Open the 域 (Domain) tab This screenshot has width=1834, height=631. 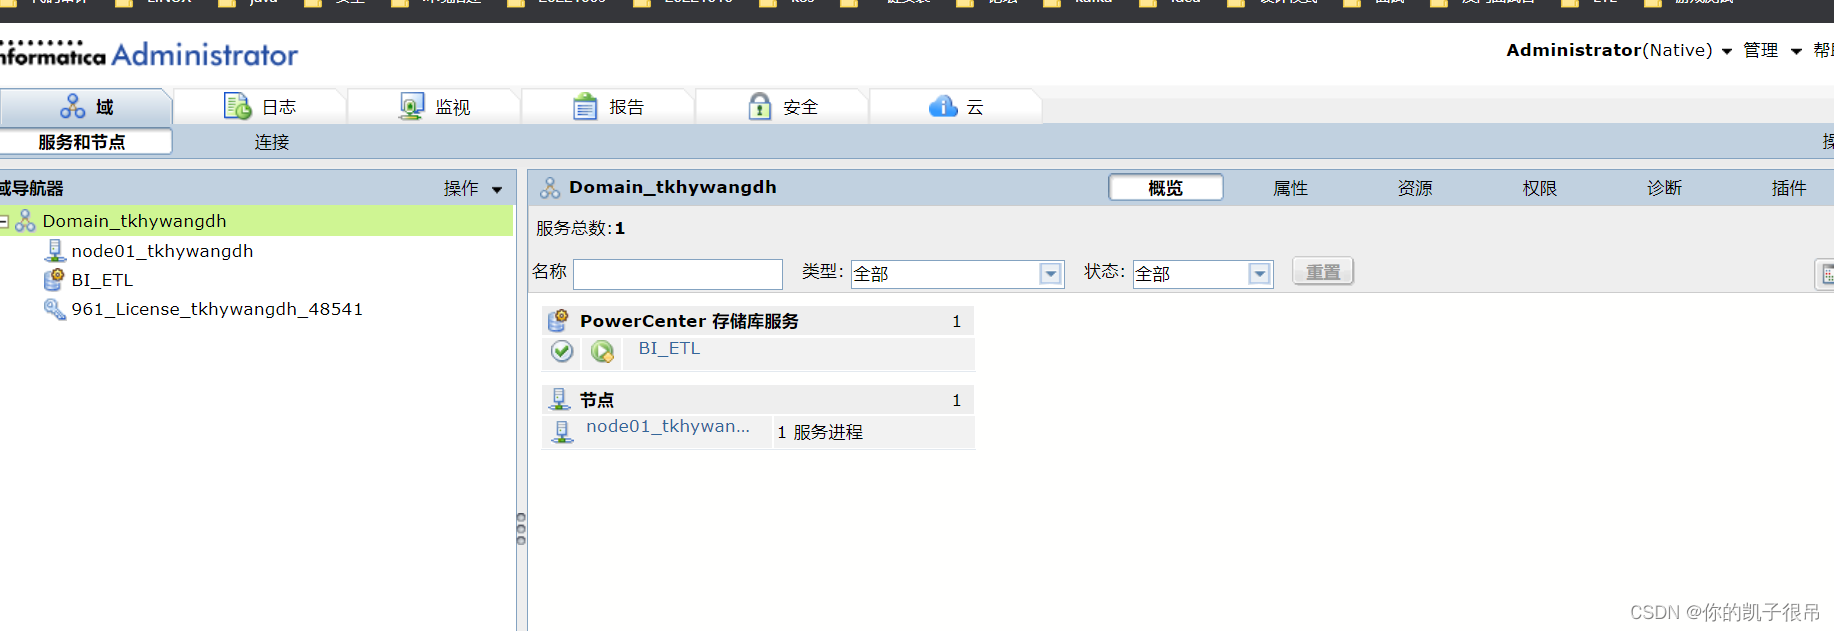click(x=87, y=106)
